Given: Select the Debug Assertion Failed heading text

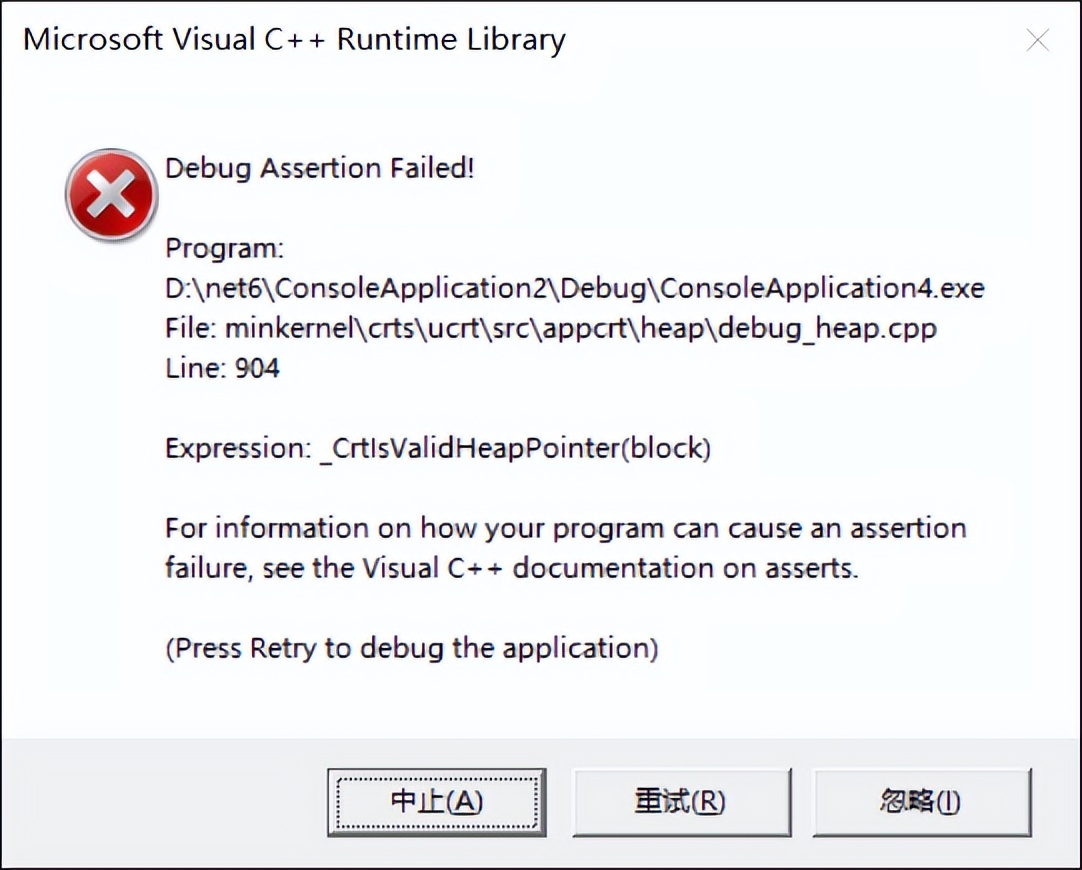Looking at the screenshot, I should (x=319, y=168).
